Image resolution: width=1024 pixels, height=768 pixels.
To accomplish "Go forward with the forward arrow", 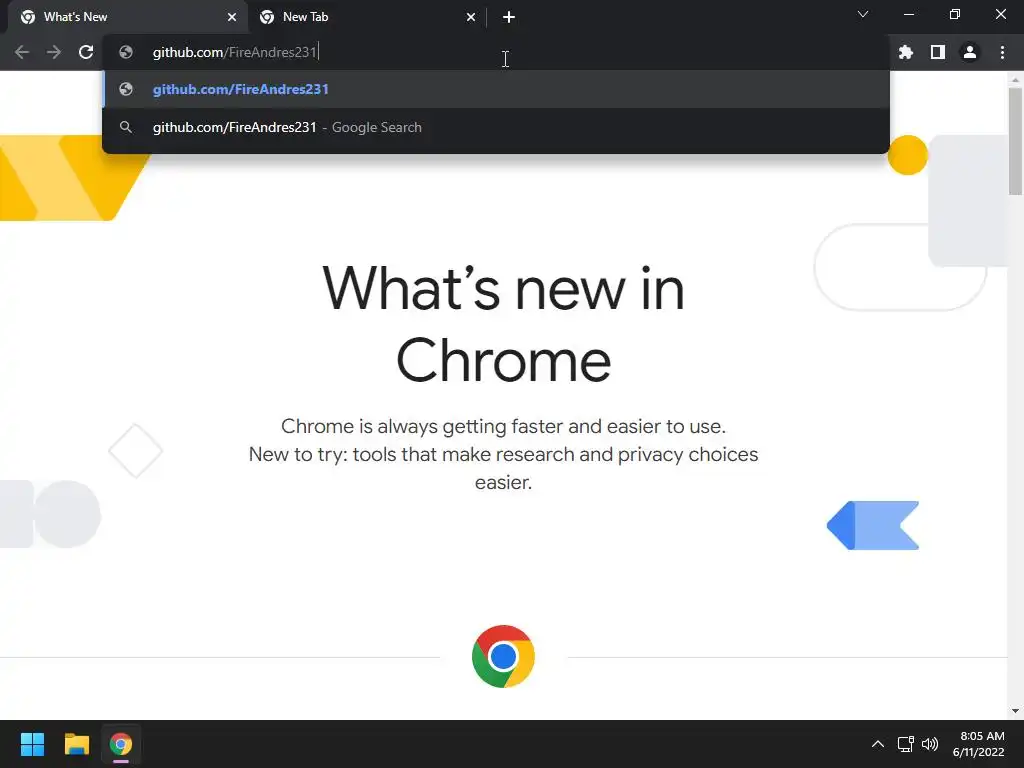I will click(54, 52).
